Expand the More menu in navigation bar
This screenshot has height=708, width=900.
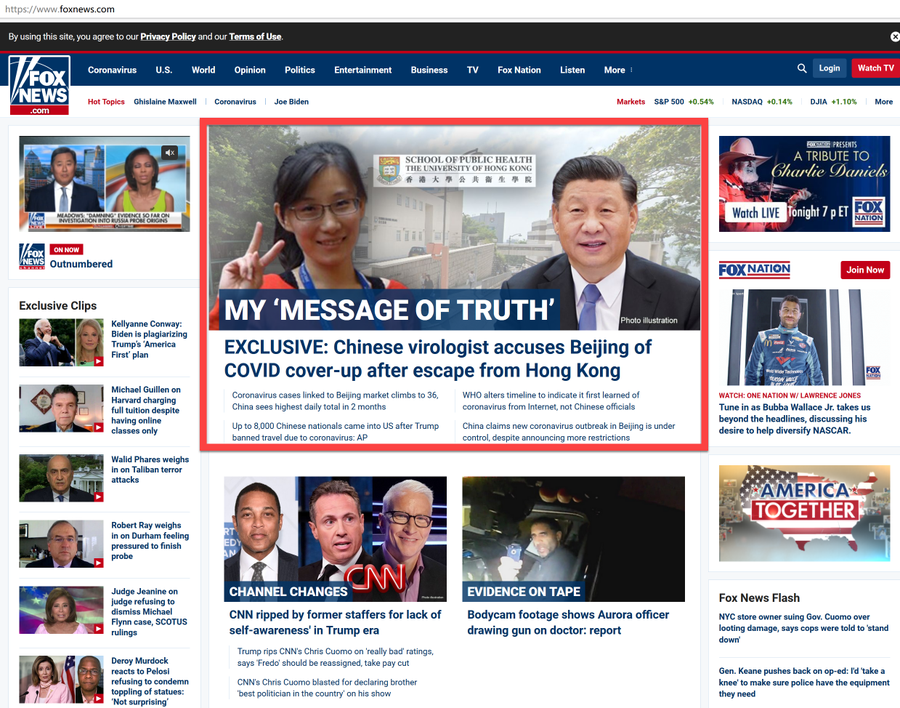(618, 70)
